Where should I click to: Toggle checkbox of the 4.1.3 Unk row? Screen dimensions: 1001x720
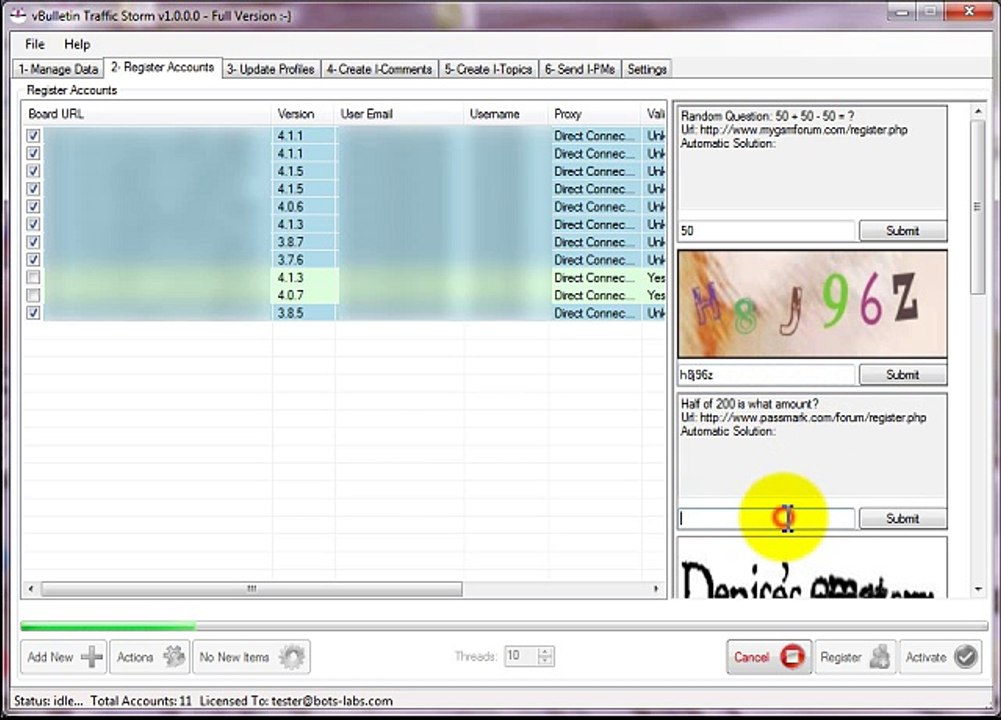tap(33, 224)
